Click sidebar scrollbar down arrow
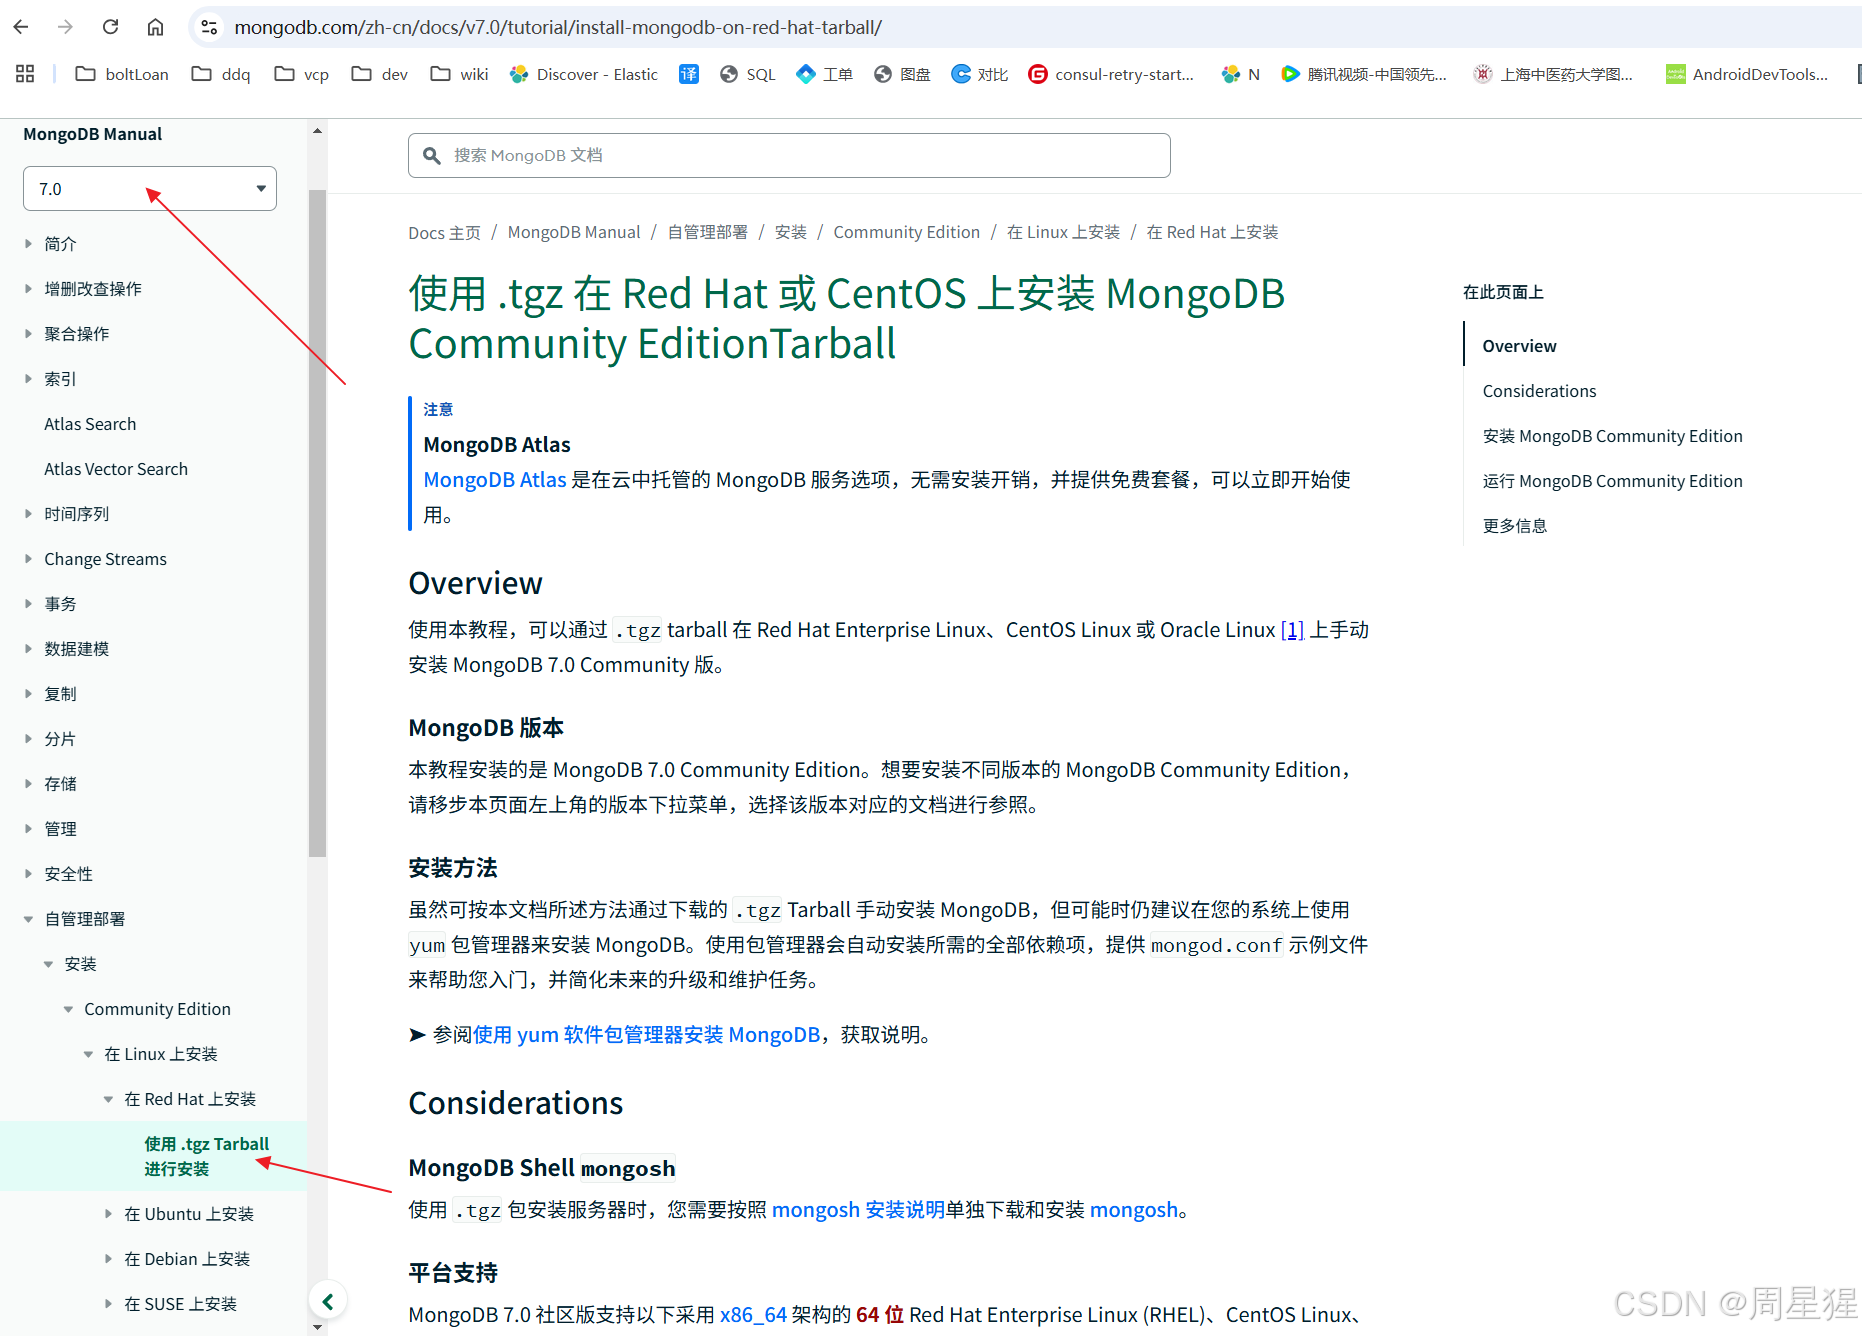 318,1327
